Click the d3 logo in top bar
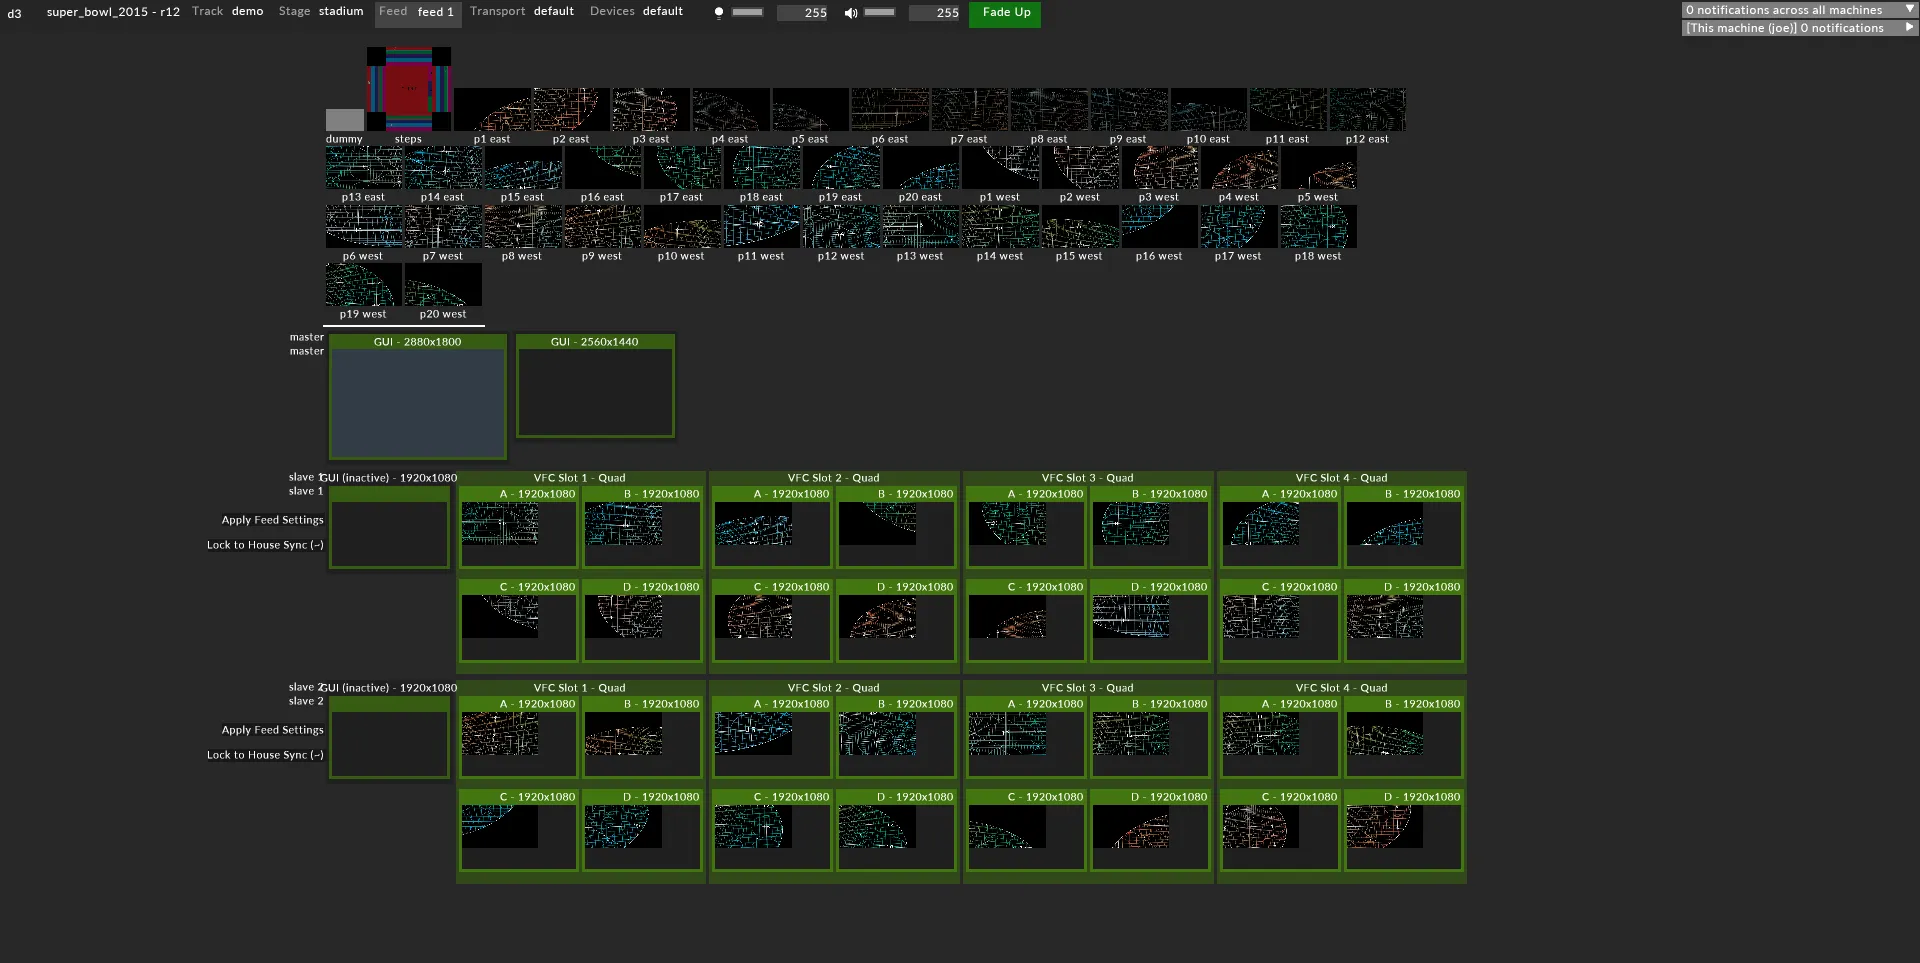 click(14, 13)
